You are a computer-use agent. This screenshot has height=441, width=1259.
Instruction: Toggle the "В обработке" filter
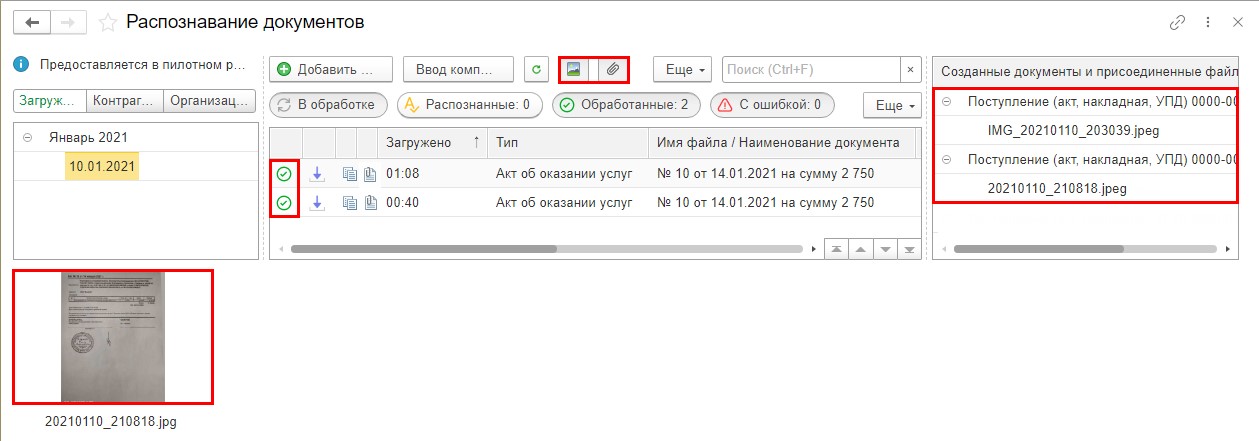[328, 104]
